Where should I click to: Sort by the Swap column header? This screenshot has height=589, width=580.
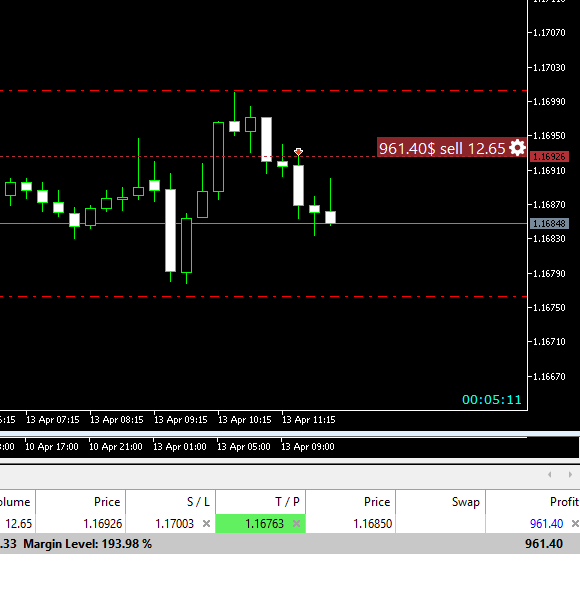coord(440,502)
